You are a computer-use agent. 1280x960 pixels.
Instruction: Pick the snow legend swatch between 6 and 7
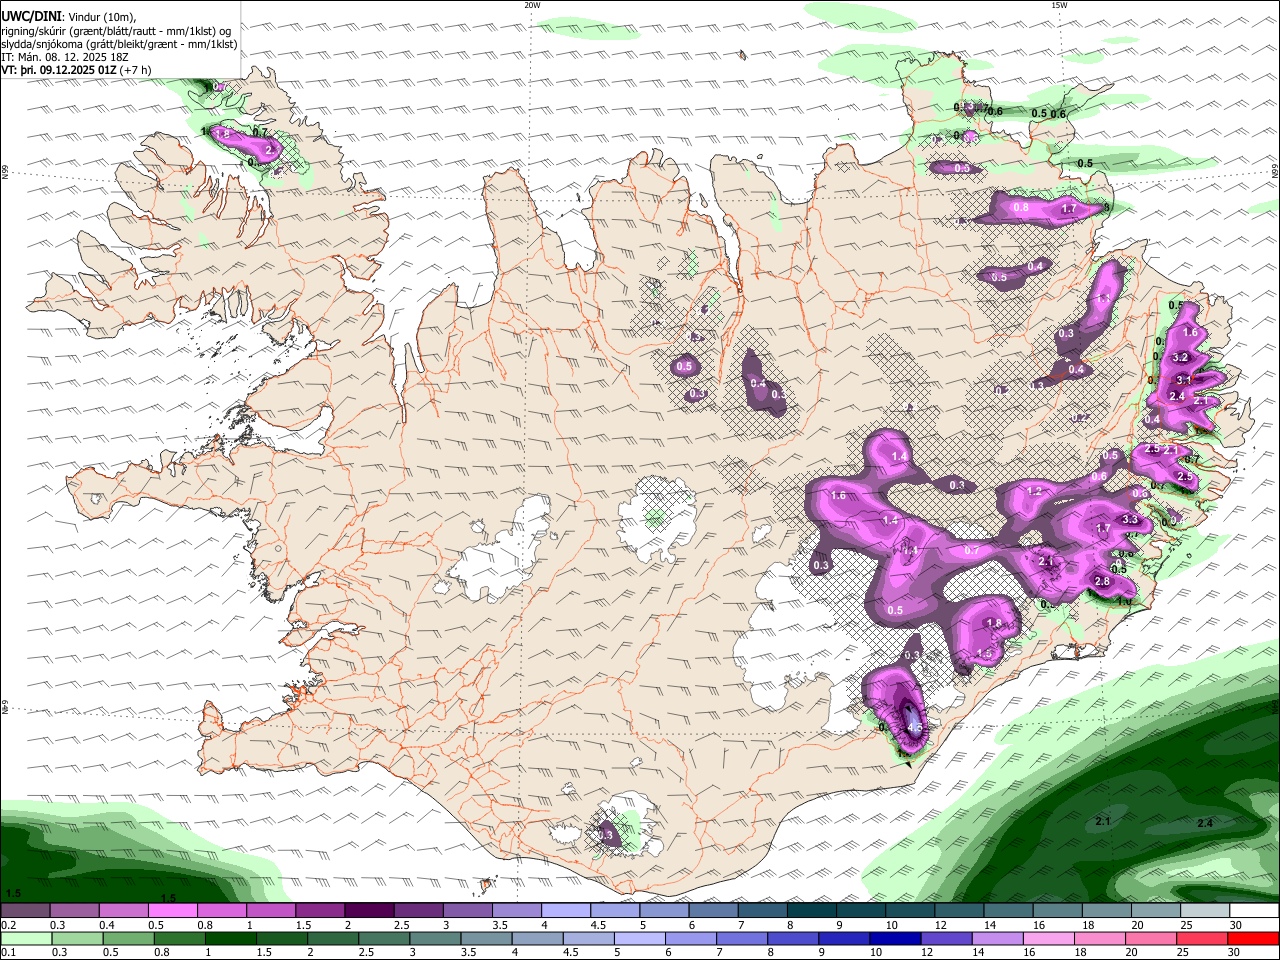[714, 911]
